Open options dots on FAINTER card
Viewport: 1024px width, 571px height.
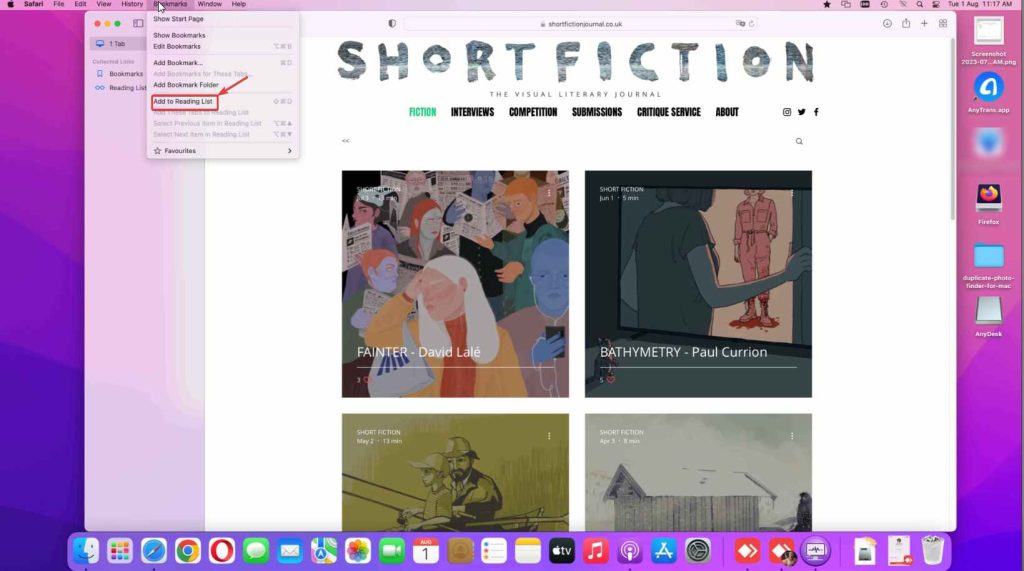click(x=549, y=193)
